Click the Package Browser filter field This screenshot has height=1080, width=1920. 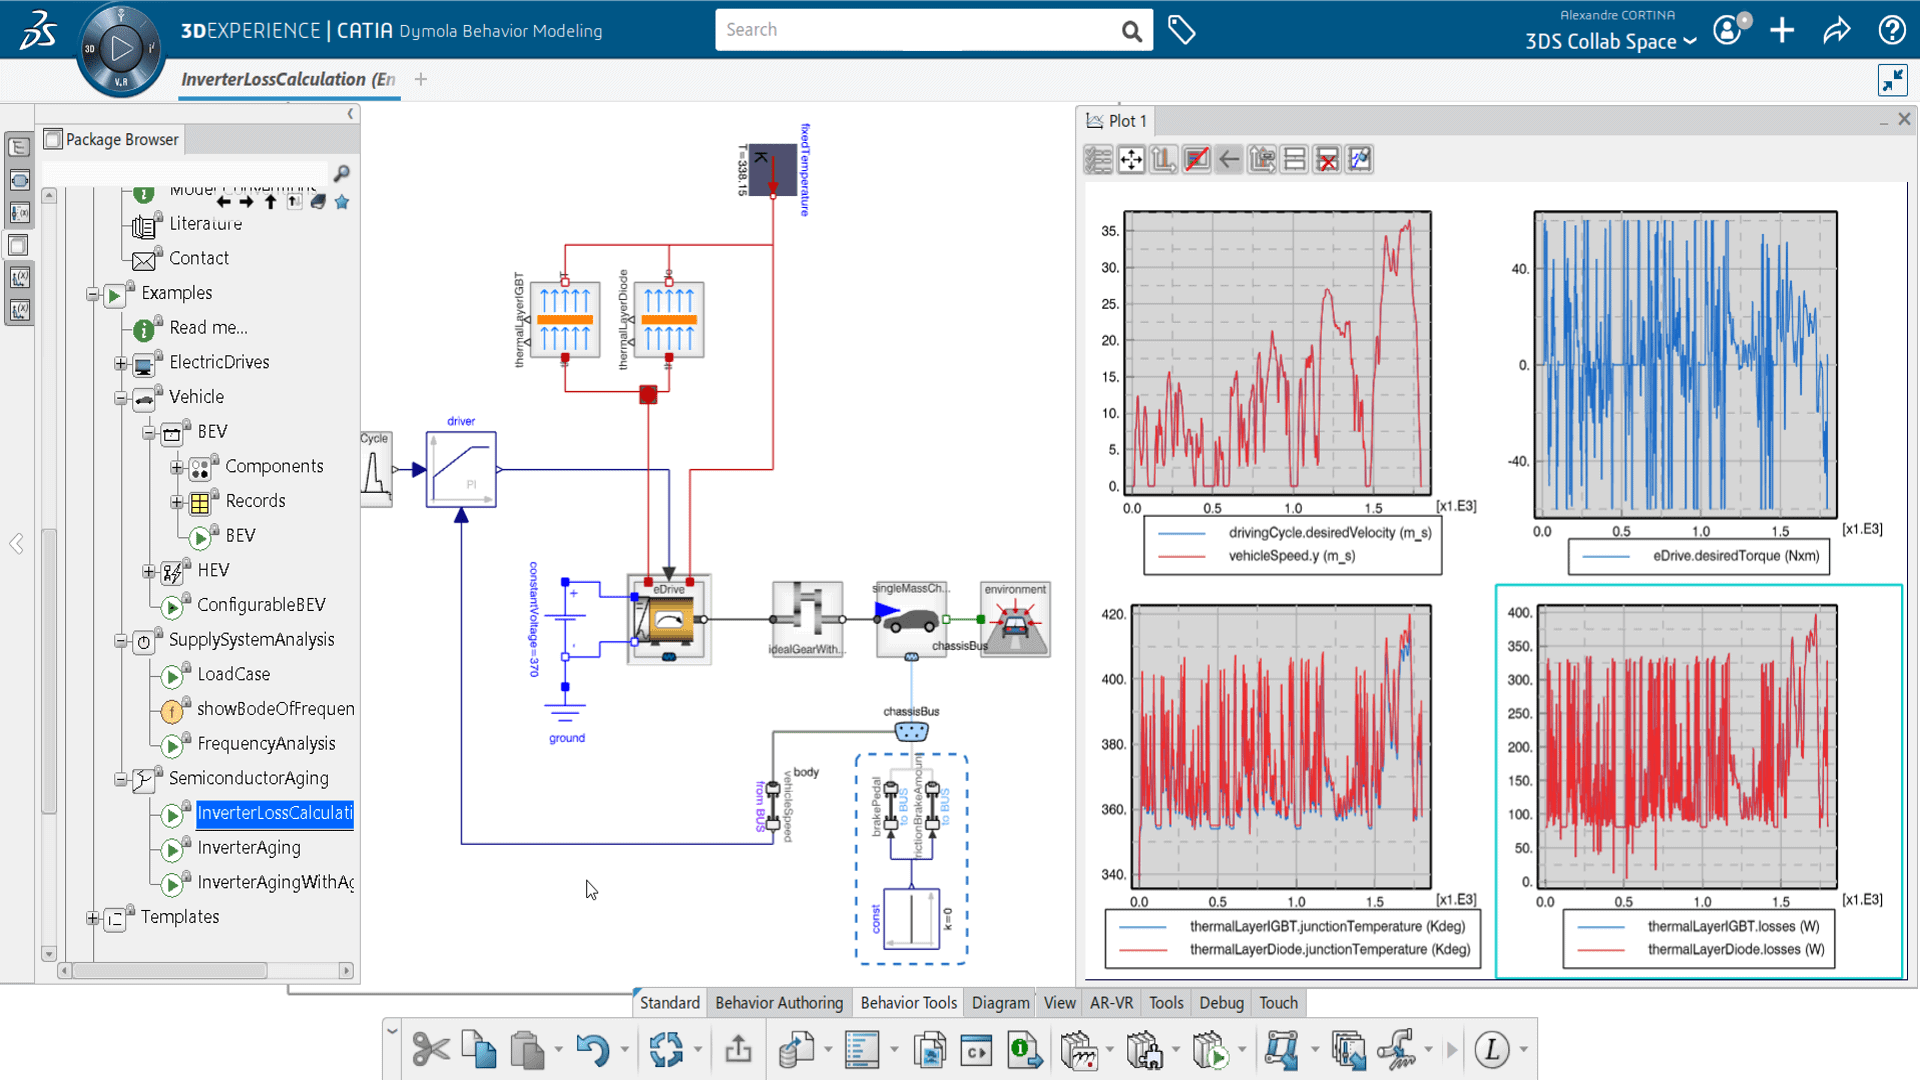pyautogui.click(x=184, y=174)
